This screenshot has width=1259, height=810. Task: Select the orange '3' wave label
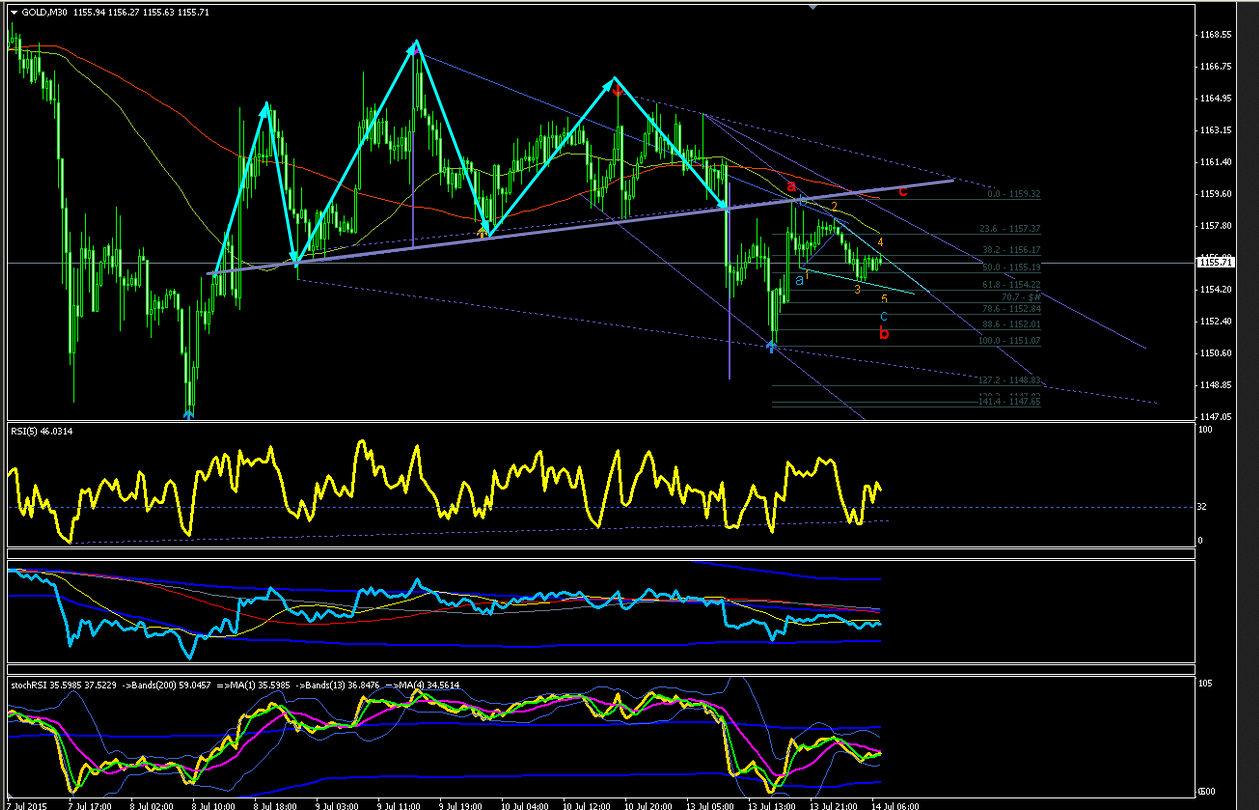click(857, 289)
